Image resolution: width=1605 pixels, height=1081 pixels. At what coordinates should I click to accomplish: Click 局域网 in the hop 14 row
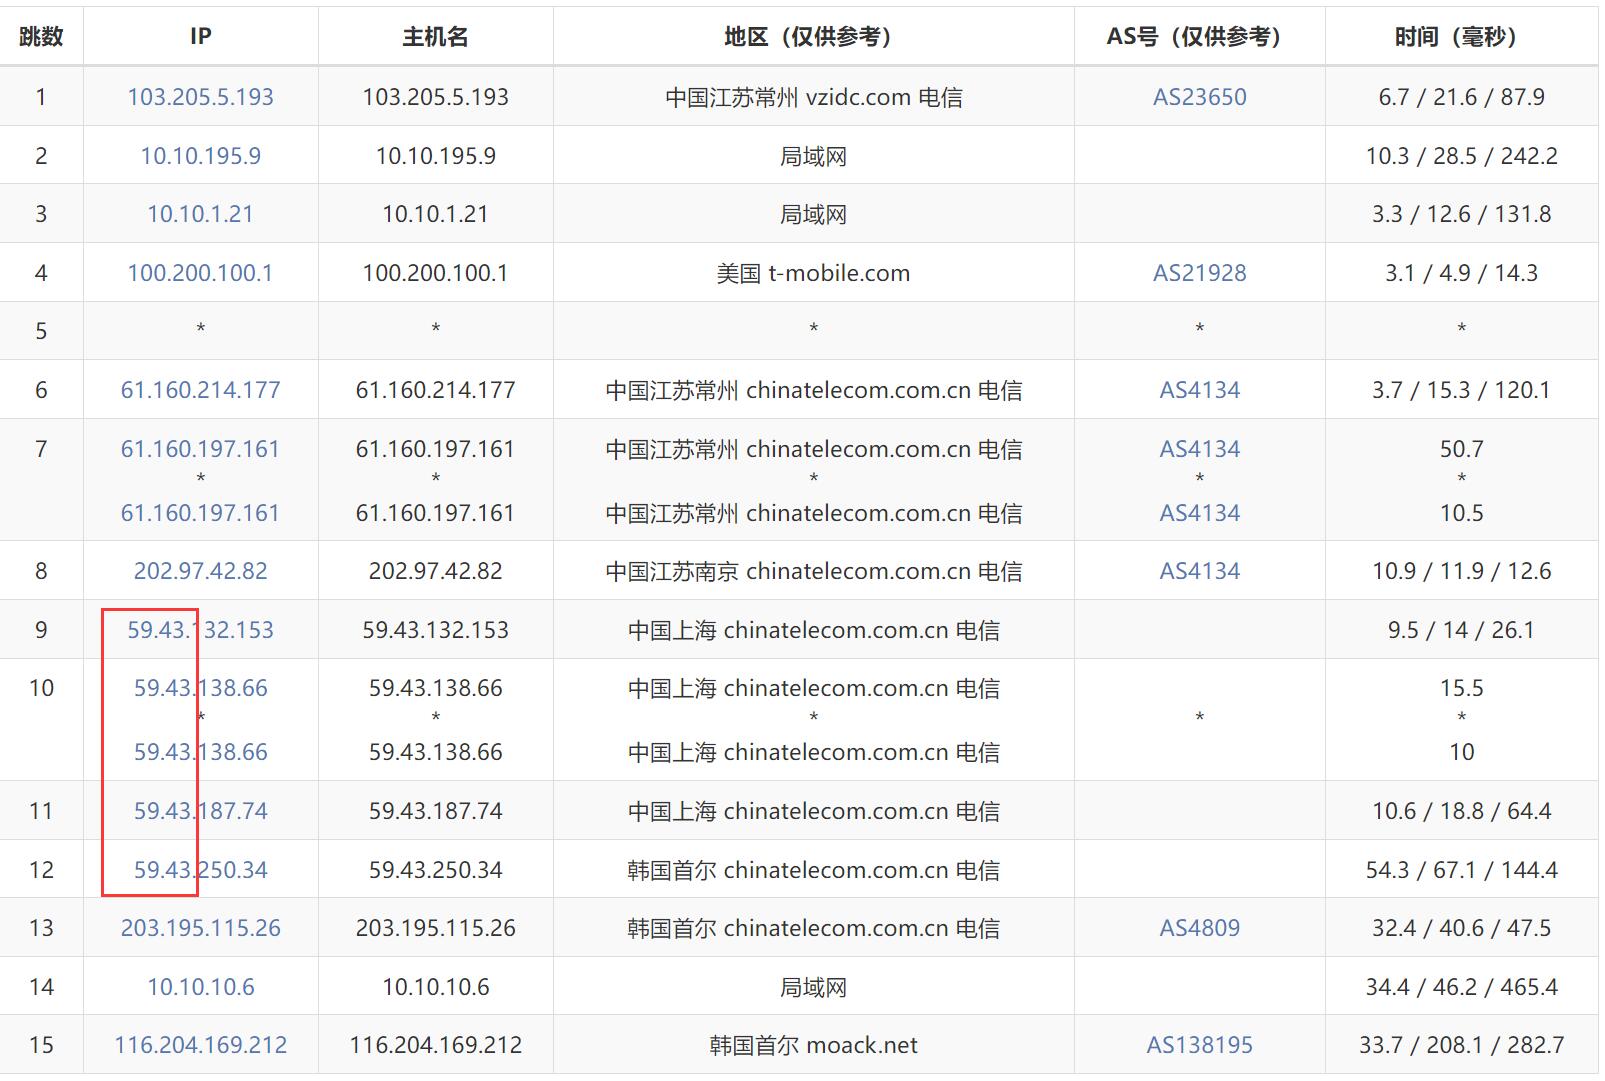(x=813, y=987)
